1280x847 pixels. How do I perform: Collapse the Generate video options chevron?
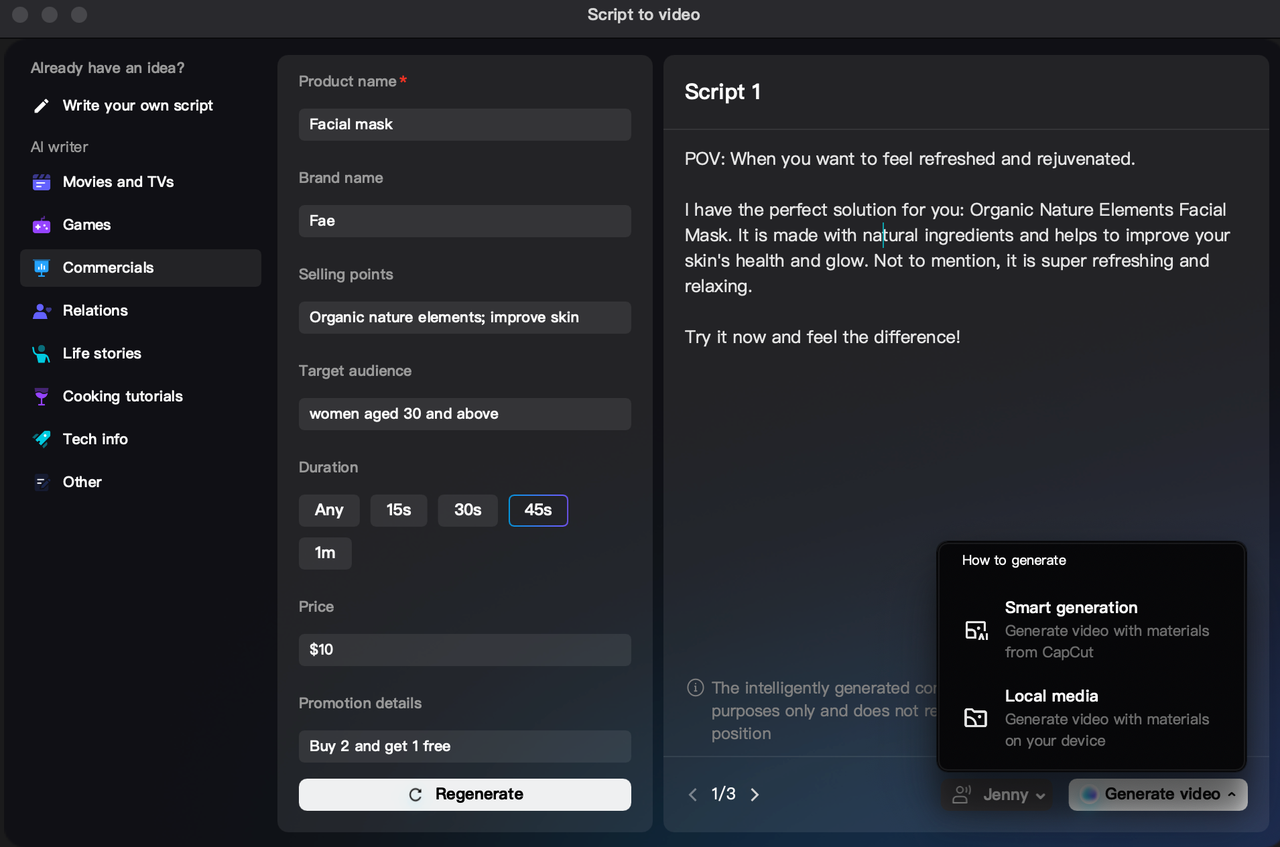point(1229,794)
